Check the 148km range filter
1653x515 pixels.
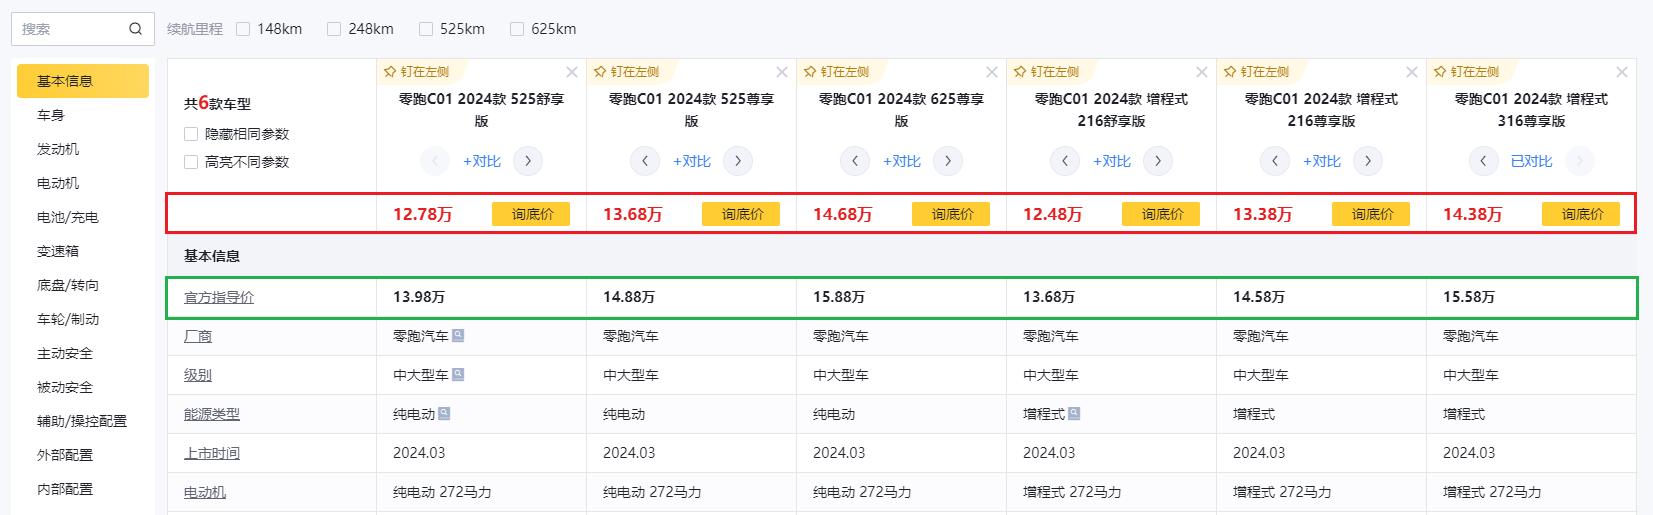[243, 29]
